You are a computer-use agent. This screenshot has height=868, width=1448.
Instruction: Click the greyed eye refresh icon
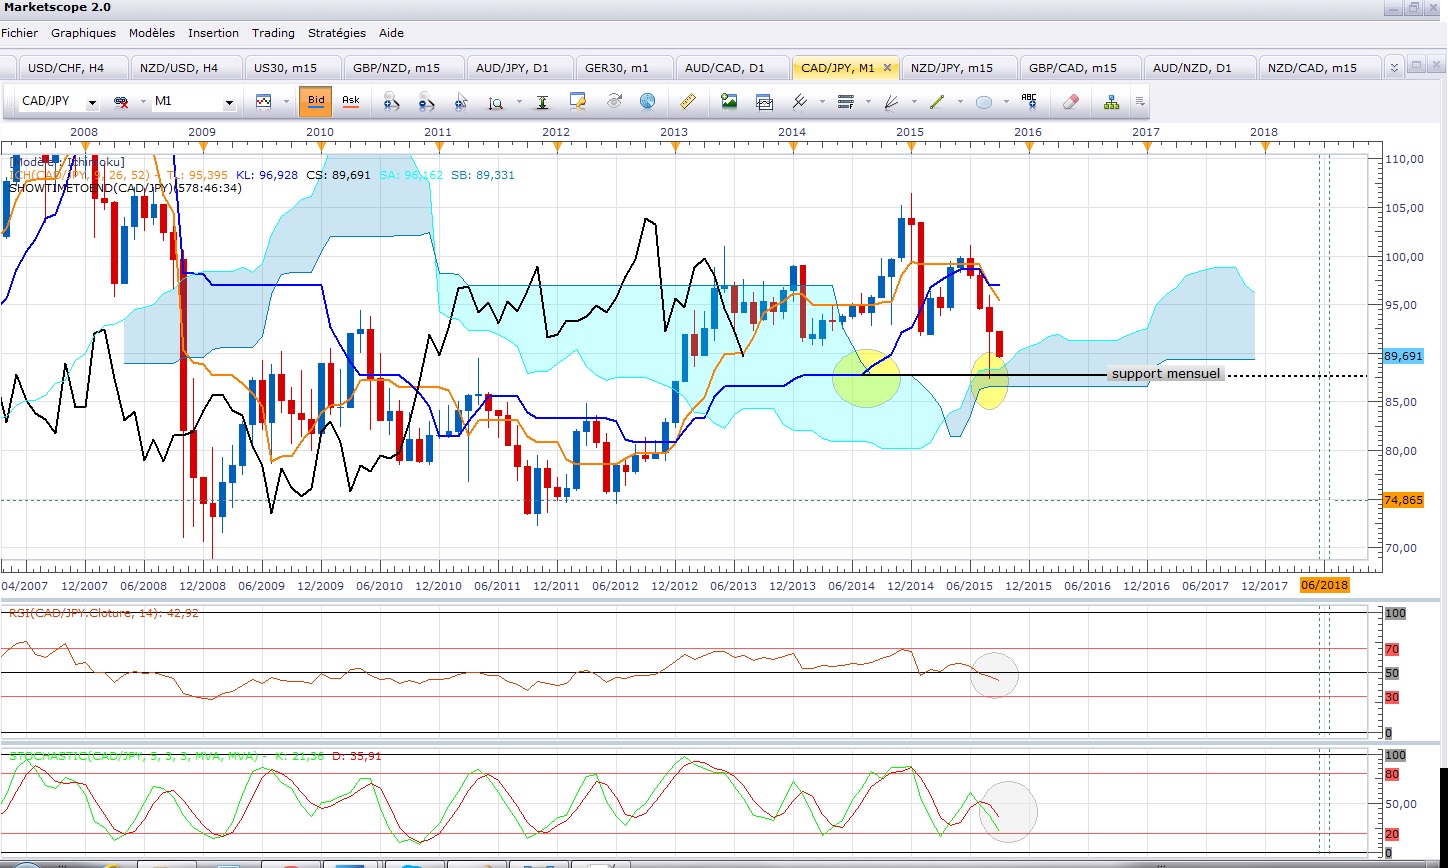[613, 102]
